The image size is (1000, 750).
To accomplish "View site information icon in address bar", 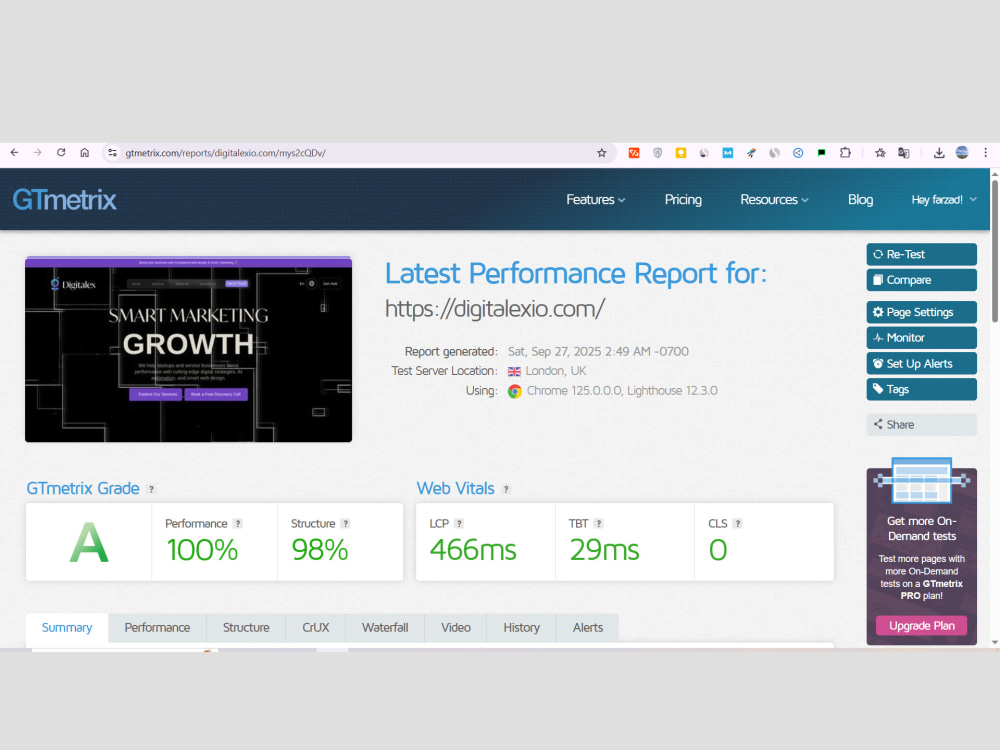I will tap(112, 153).
